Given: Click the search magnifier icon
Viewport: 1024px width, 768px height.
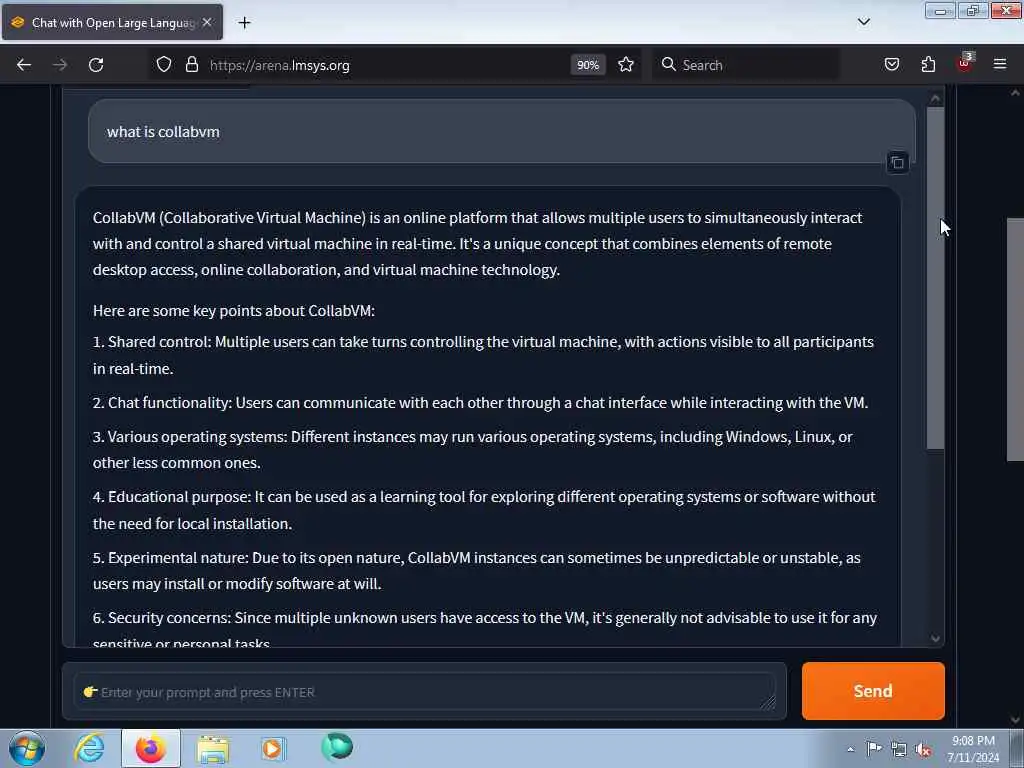Looking at the screenshot, I should tap(668, 64).
